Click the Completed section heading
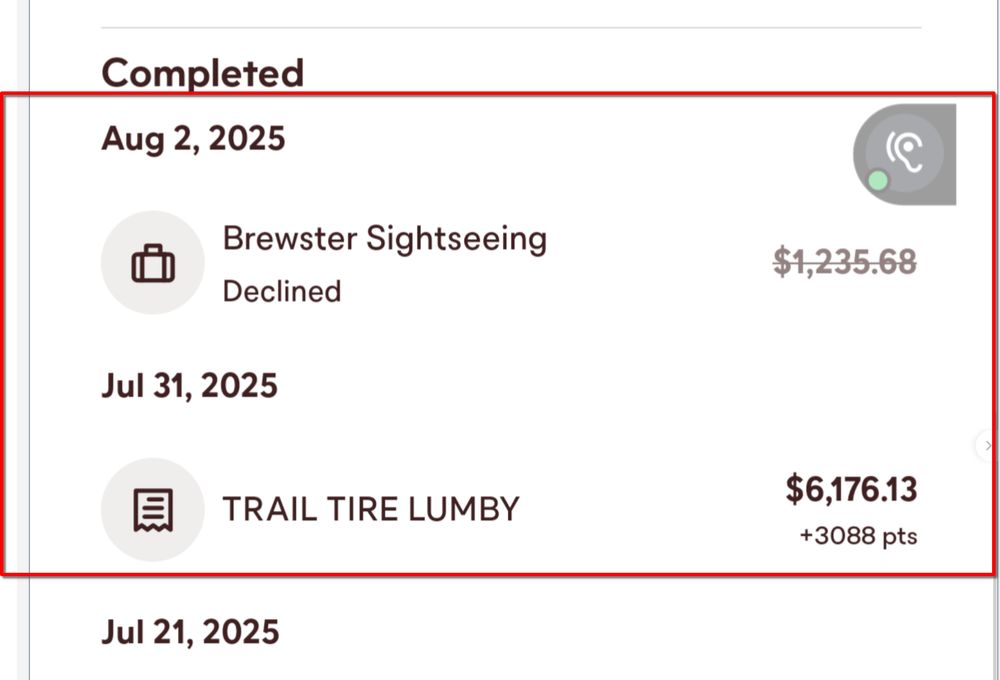1000x680 pixels. [x=202, y=73]
